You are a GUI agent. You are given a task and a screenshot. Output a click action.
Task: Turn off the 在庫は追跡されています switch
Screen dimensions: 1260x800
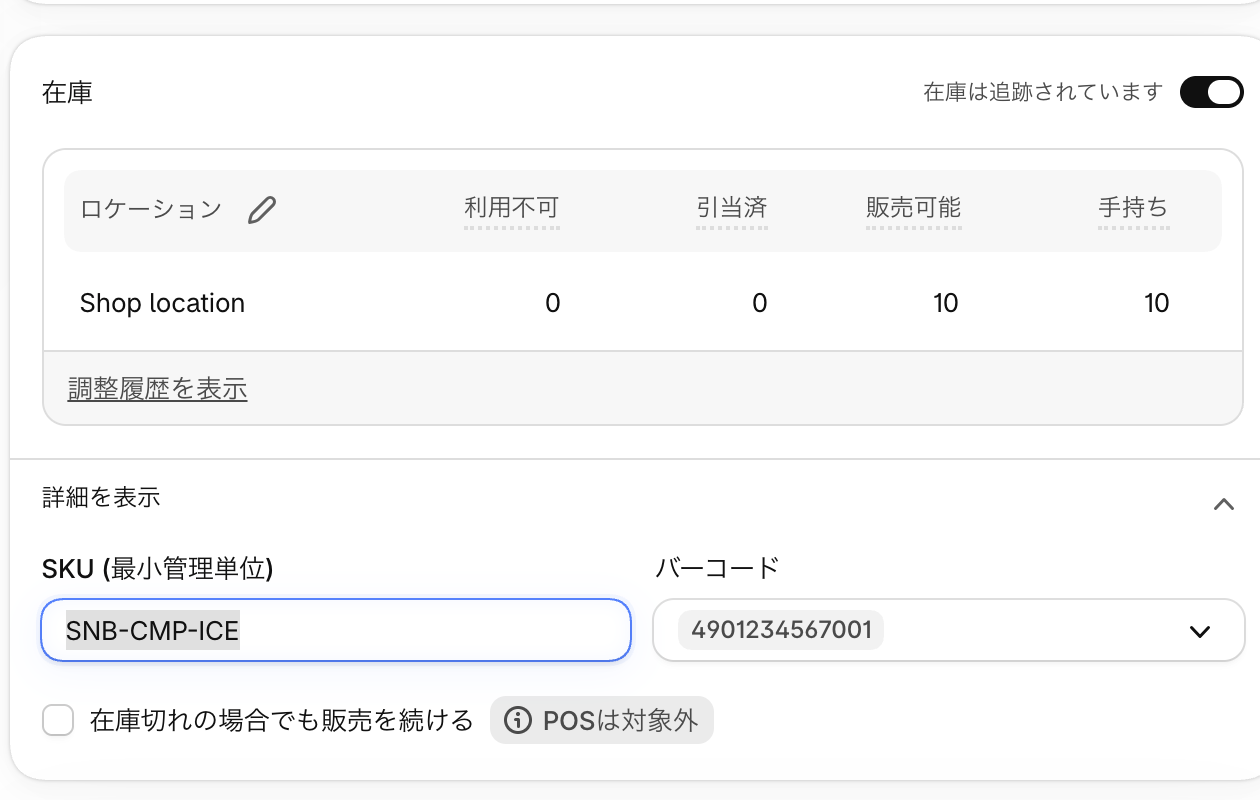(x=1211, y=92)
